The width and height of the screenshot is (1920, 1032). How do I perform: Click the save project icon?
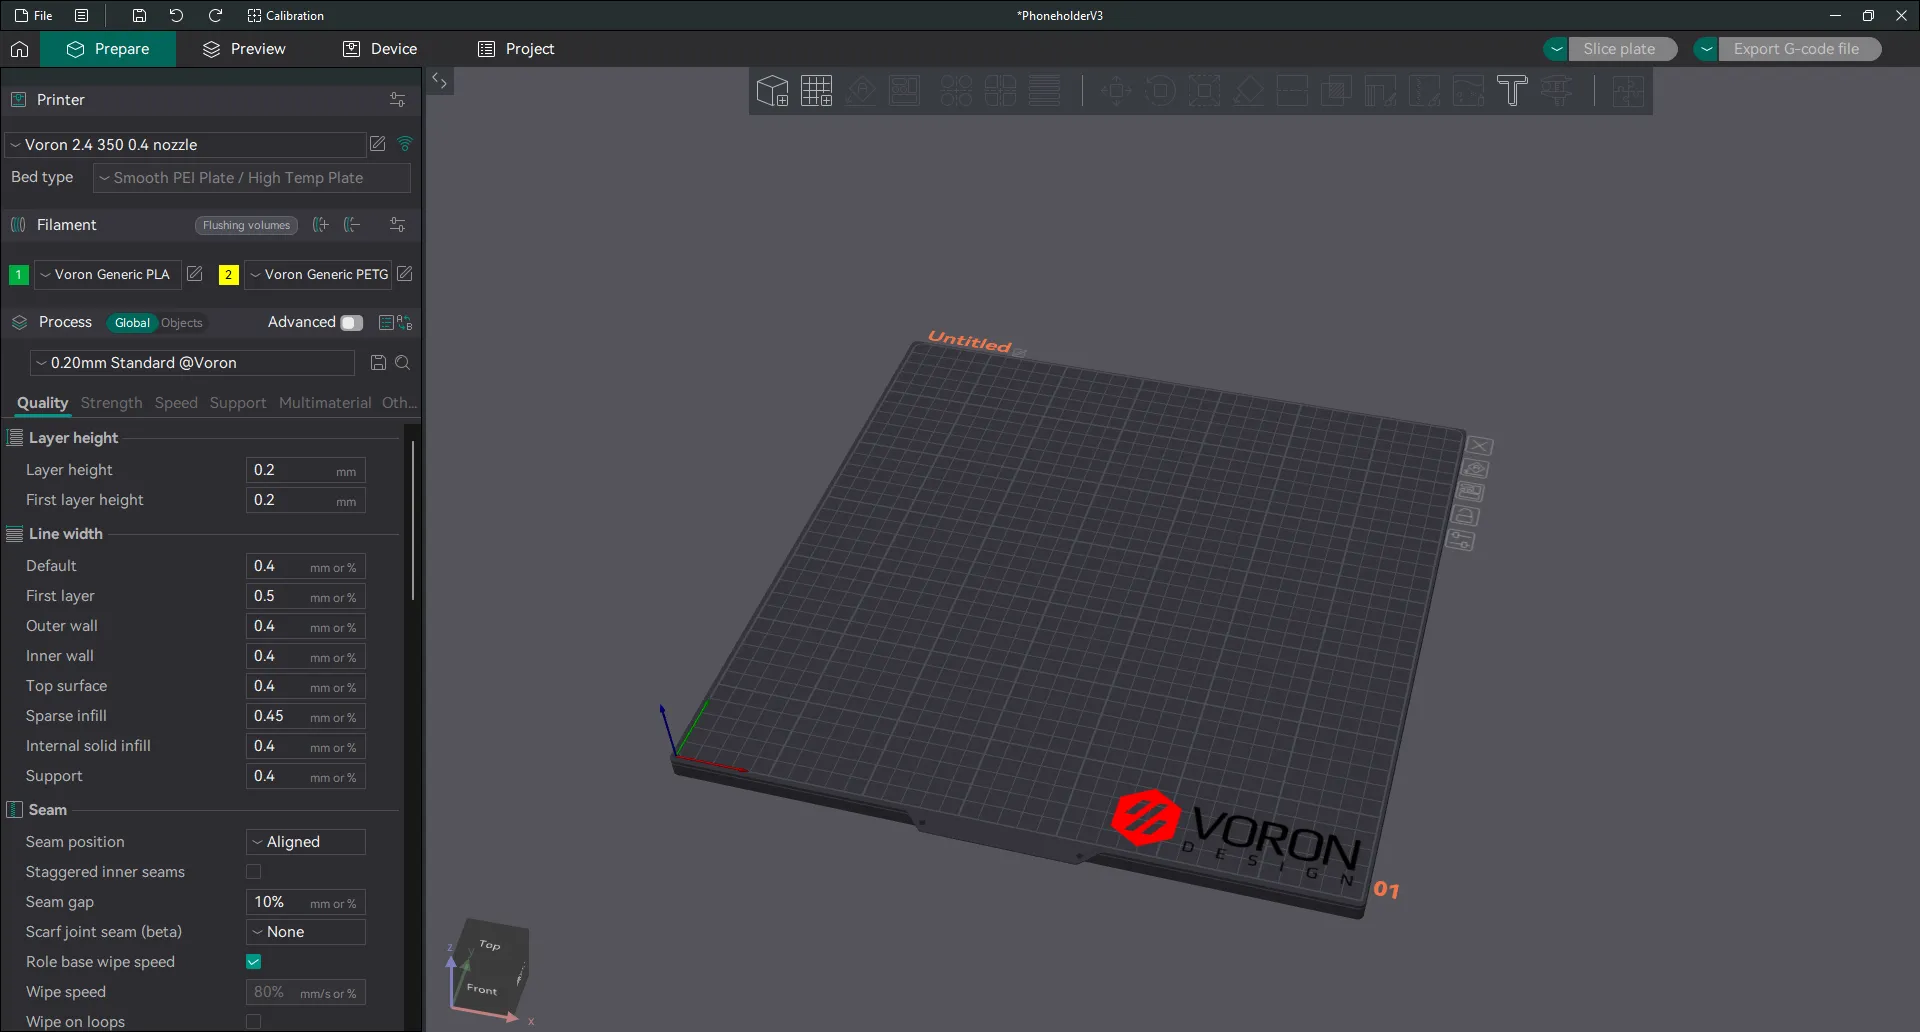(x=139, y=16)
